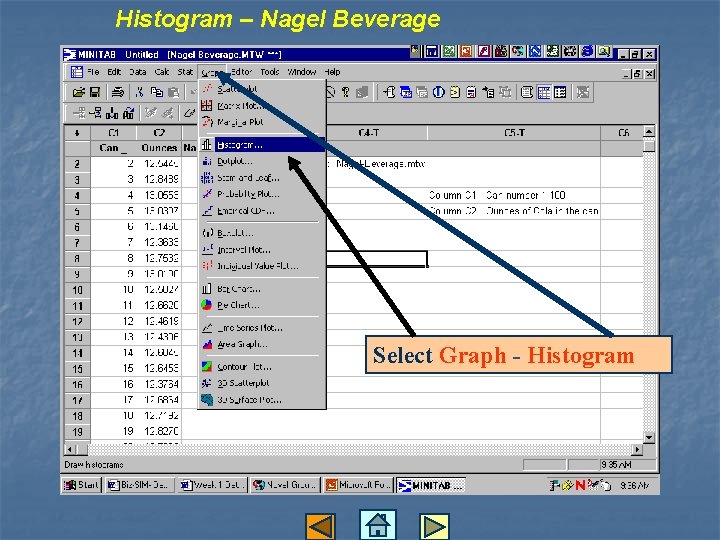Choose Probability Plot from the Graph menu
This screenshot has width=720, height=540.
(x=262, y=194)
